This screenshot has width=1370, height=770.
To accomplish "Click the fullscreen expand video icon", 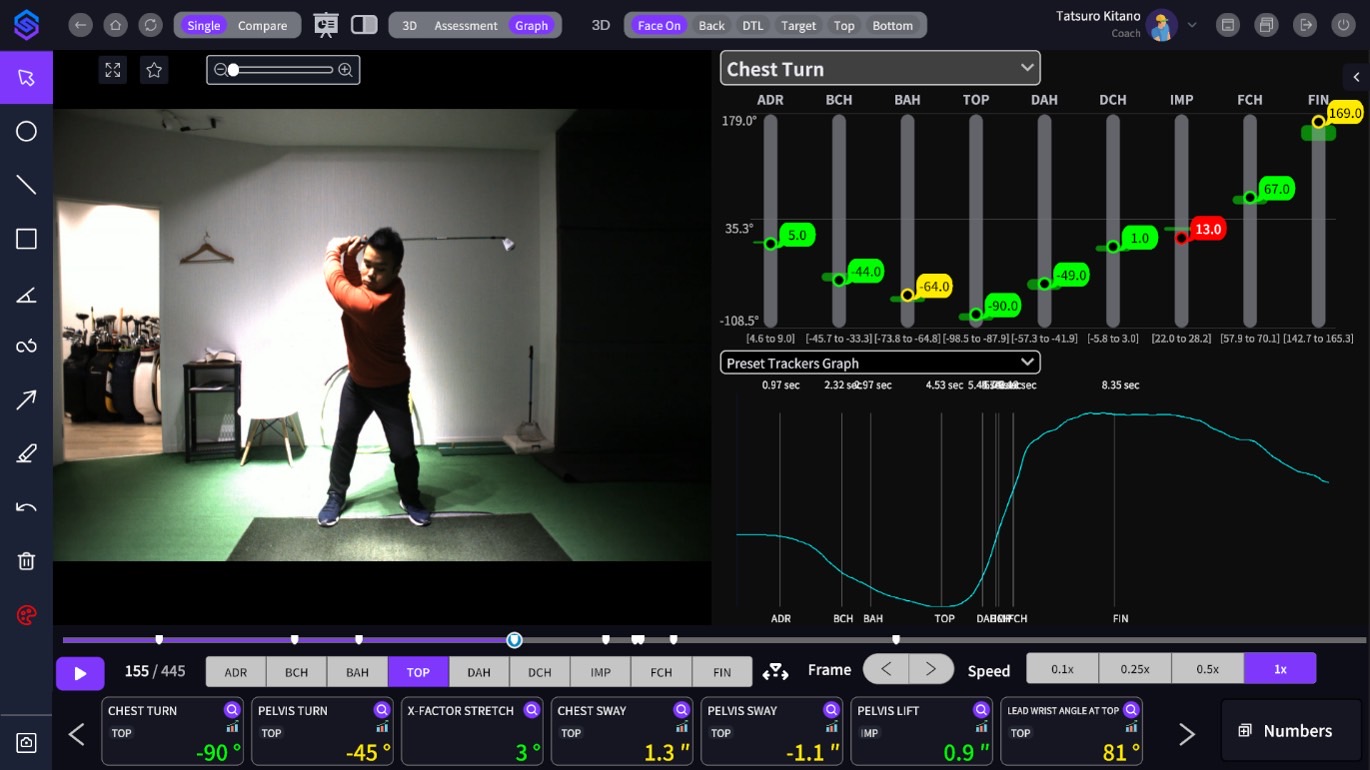I will pos(113,70).
